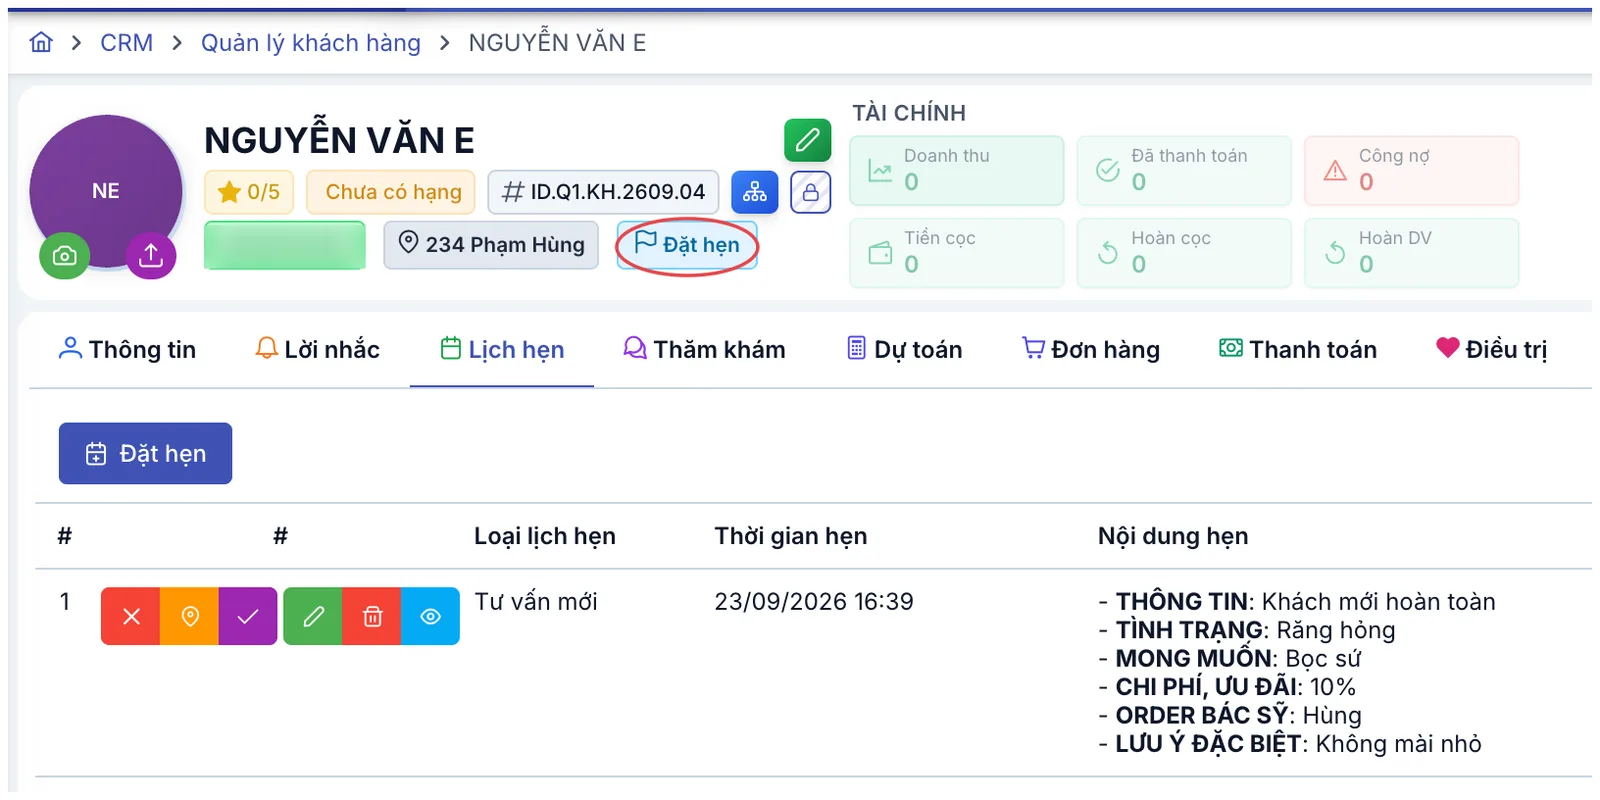Switch to the Lời nhắc tab
This screenshot has width=1600, height=800.
tap(317, 349)
